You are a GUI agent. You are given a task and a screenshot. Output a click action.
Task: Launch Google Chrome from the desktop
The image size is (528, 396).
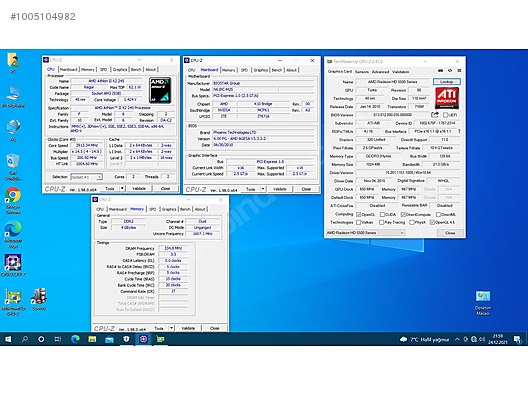click(13, 201)
